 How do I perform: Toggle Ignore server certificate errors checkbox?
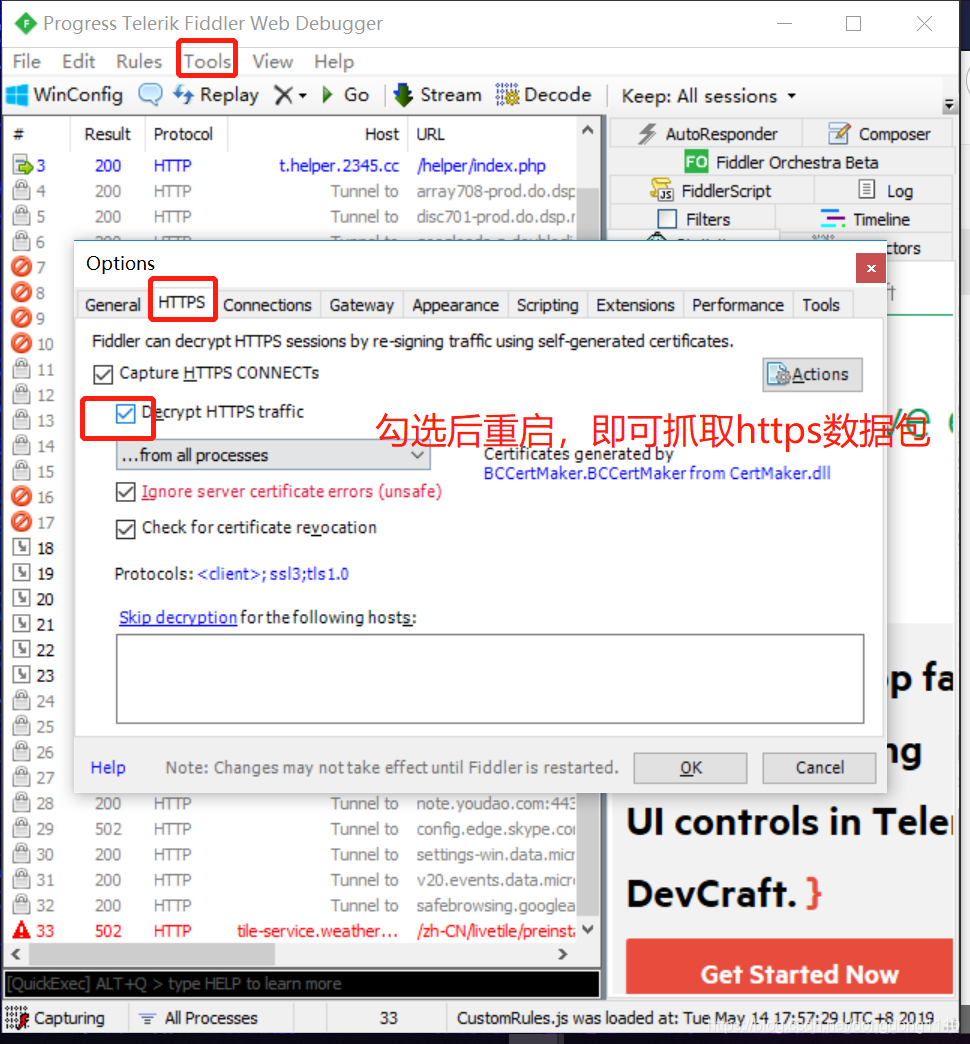point(125,492)
